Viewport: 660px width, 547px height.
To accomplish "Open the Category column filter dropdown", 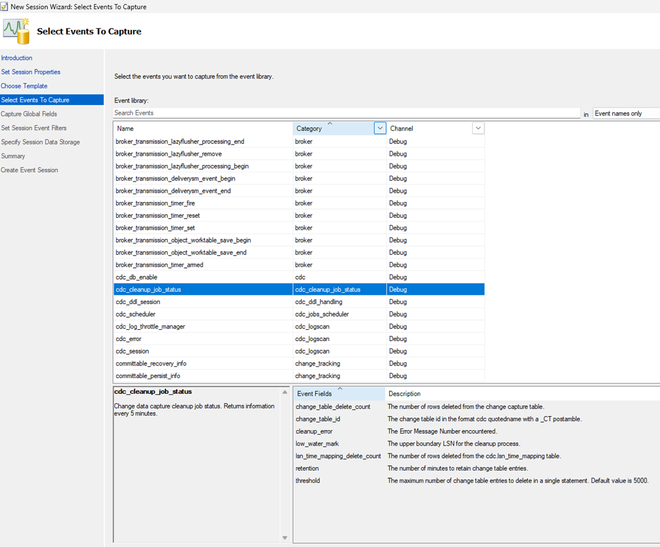I will (380, 128).
